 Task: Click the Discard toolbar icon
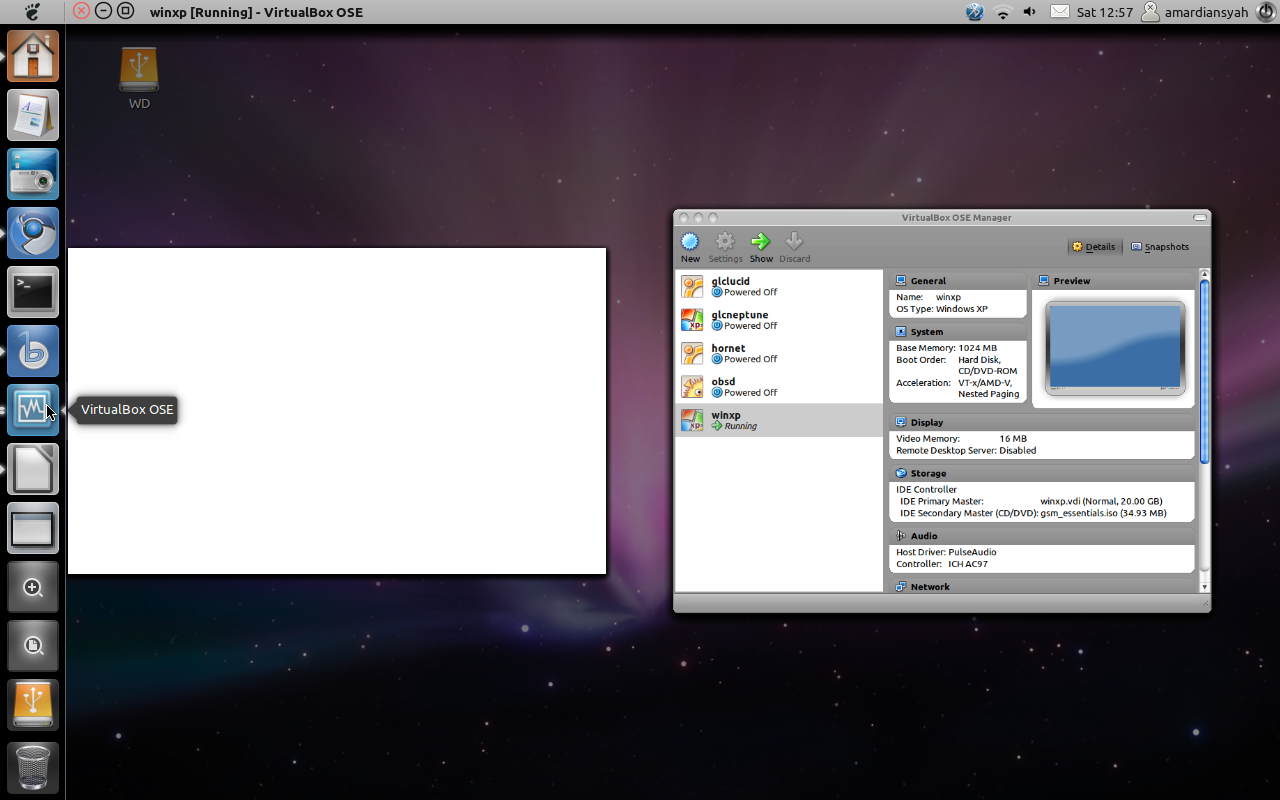(794, 241)
